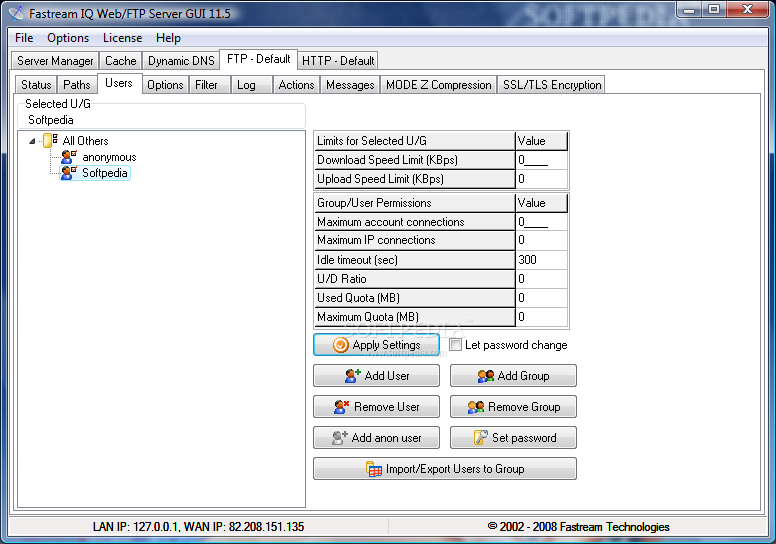Click the group icon on Remove Group
Image resolution: width=776 pixels, height=544 pixels.
476,407
